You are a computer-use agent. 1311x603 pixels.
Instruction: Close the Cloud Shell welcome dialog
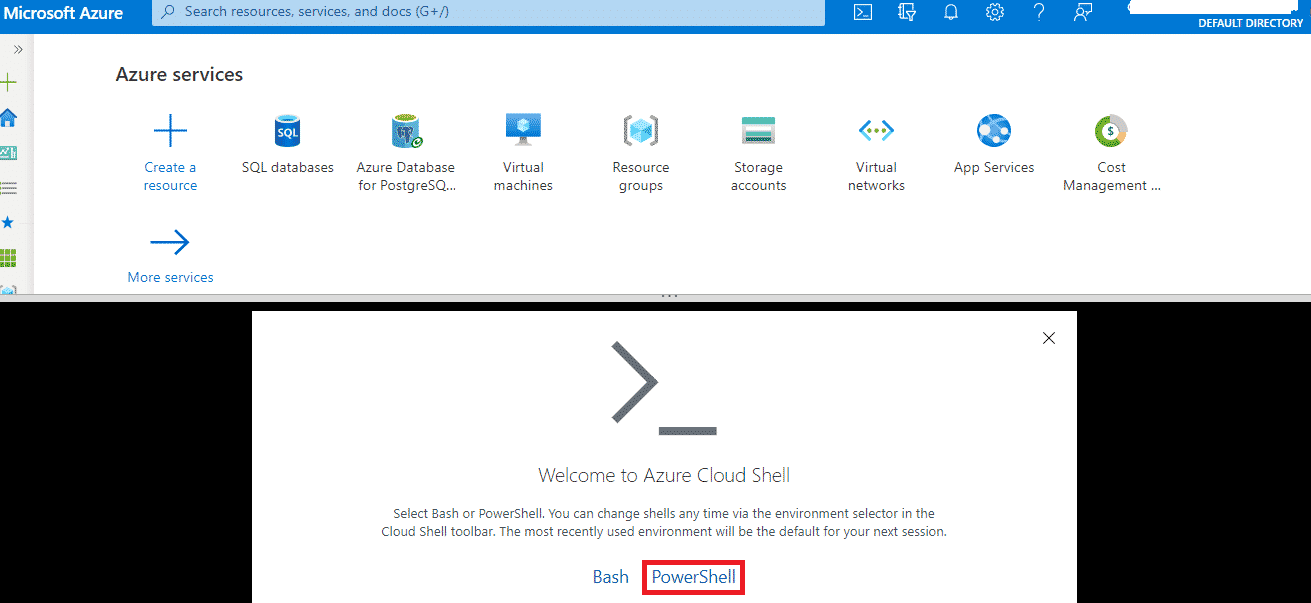[1049, 338]
